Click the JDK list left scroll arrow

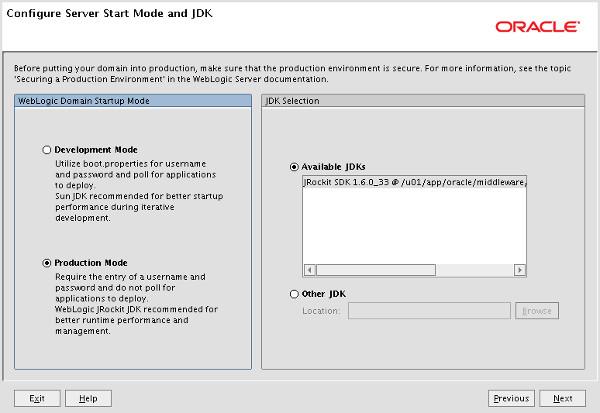[310, 270]
